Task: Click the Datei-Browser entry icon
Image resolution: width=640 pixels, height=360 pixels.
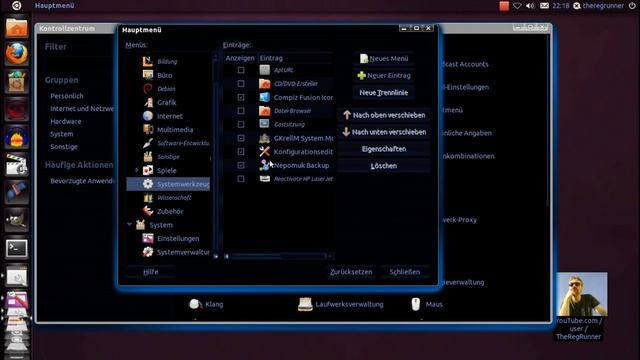Action: pyautogui.click(x=264, y=111)
